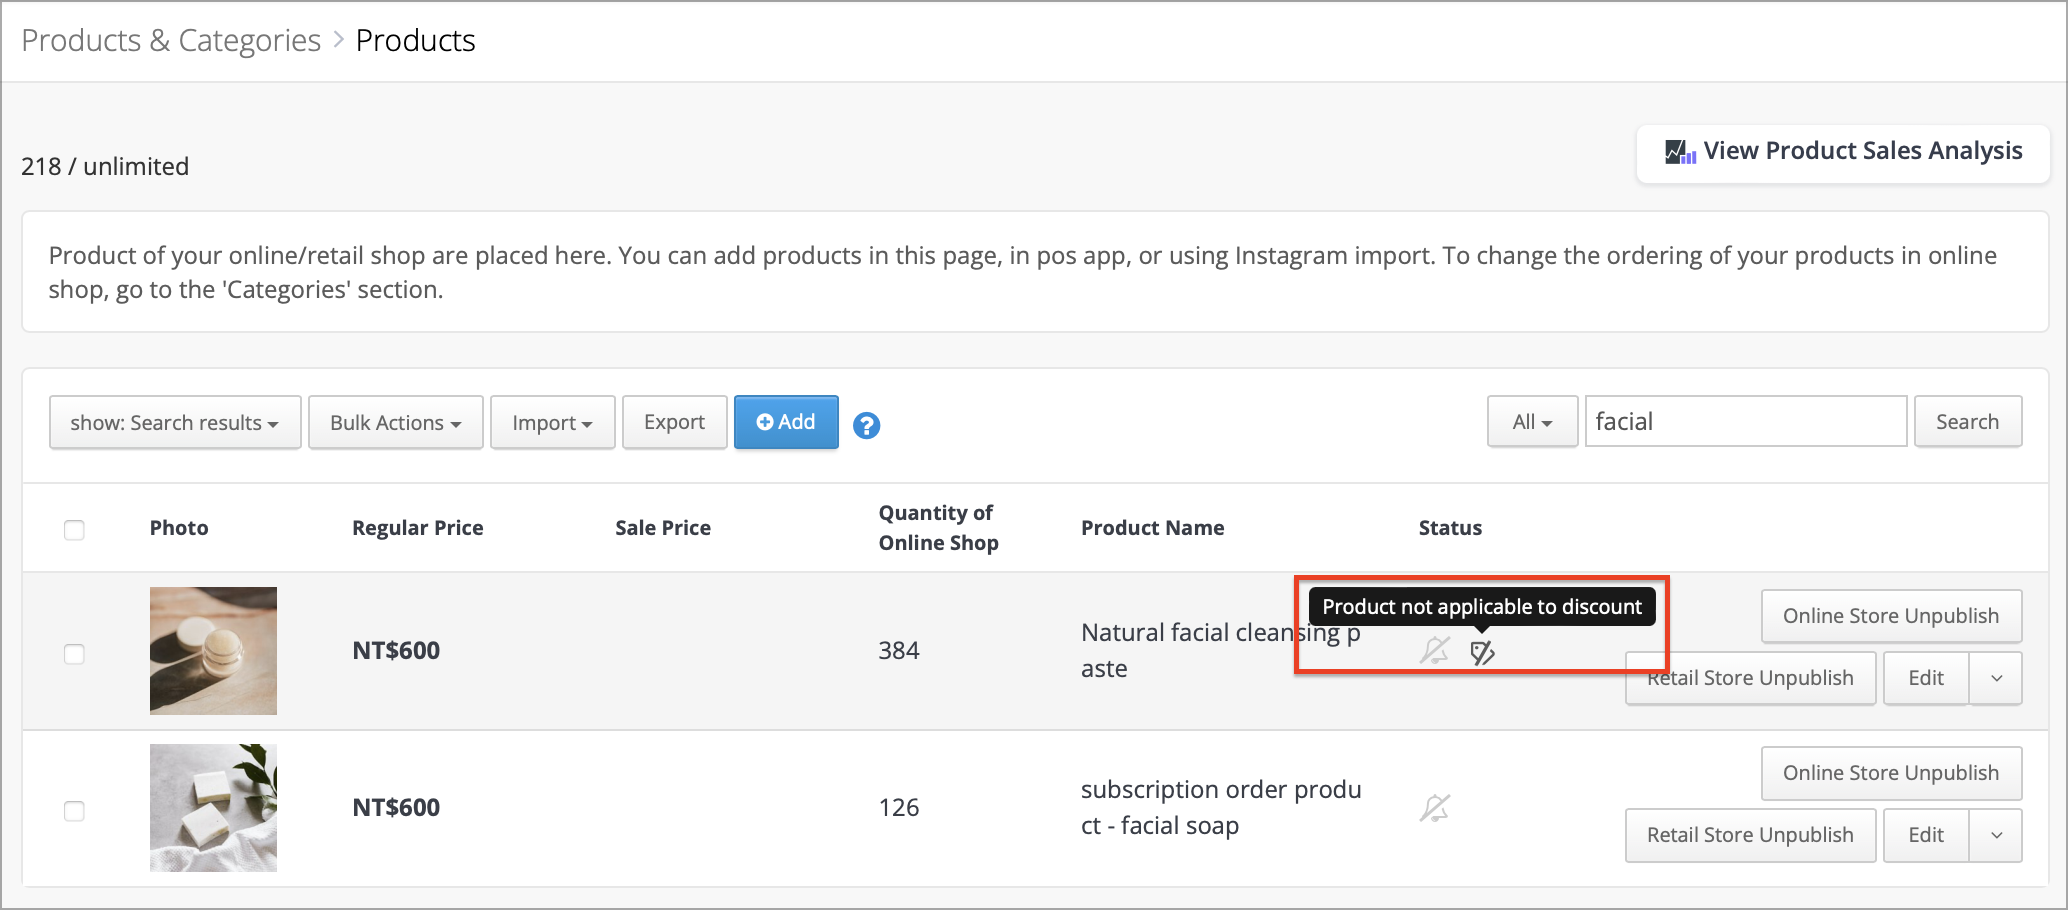Expand Edit options arrow for cleansing paste
This screenshot has height=910, width=2068.
coord(1996,678)
